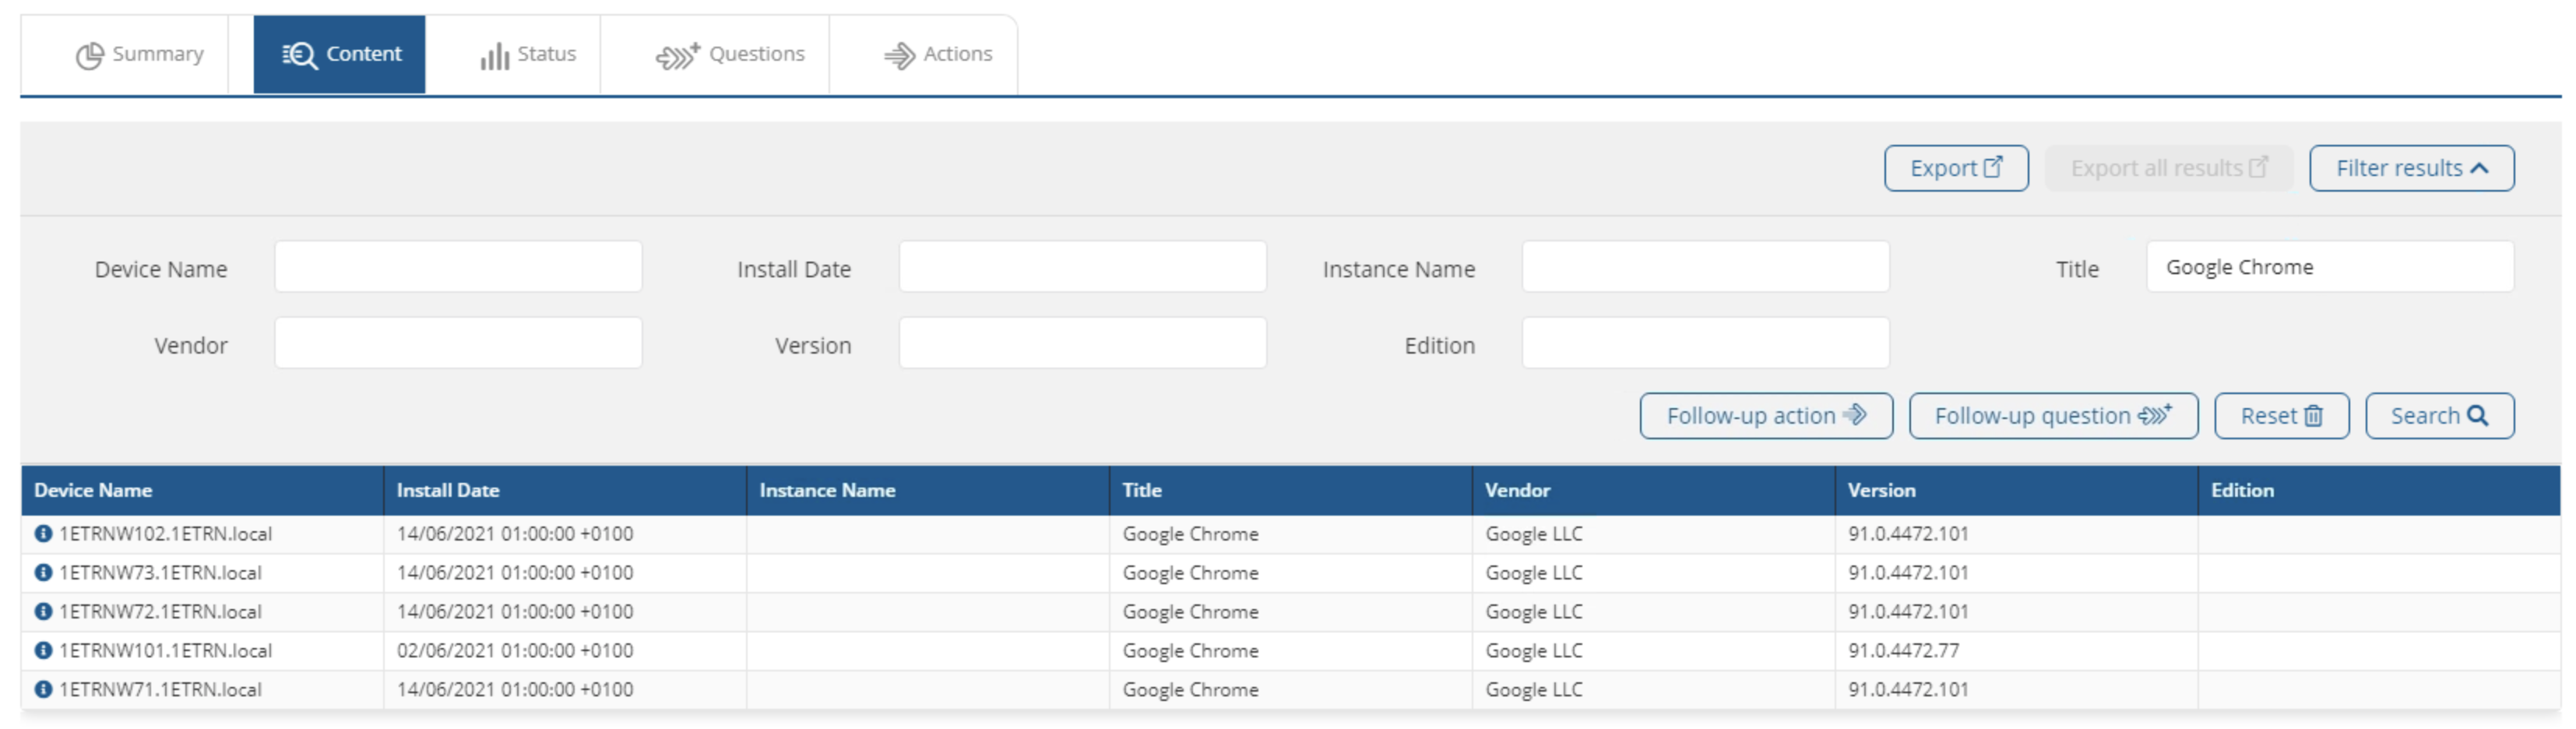Focus the Instance Name filter field
2576x729 pixels.
point(1705,267)
